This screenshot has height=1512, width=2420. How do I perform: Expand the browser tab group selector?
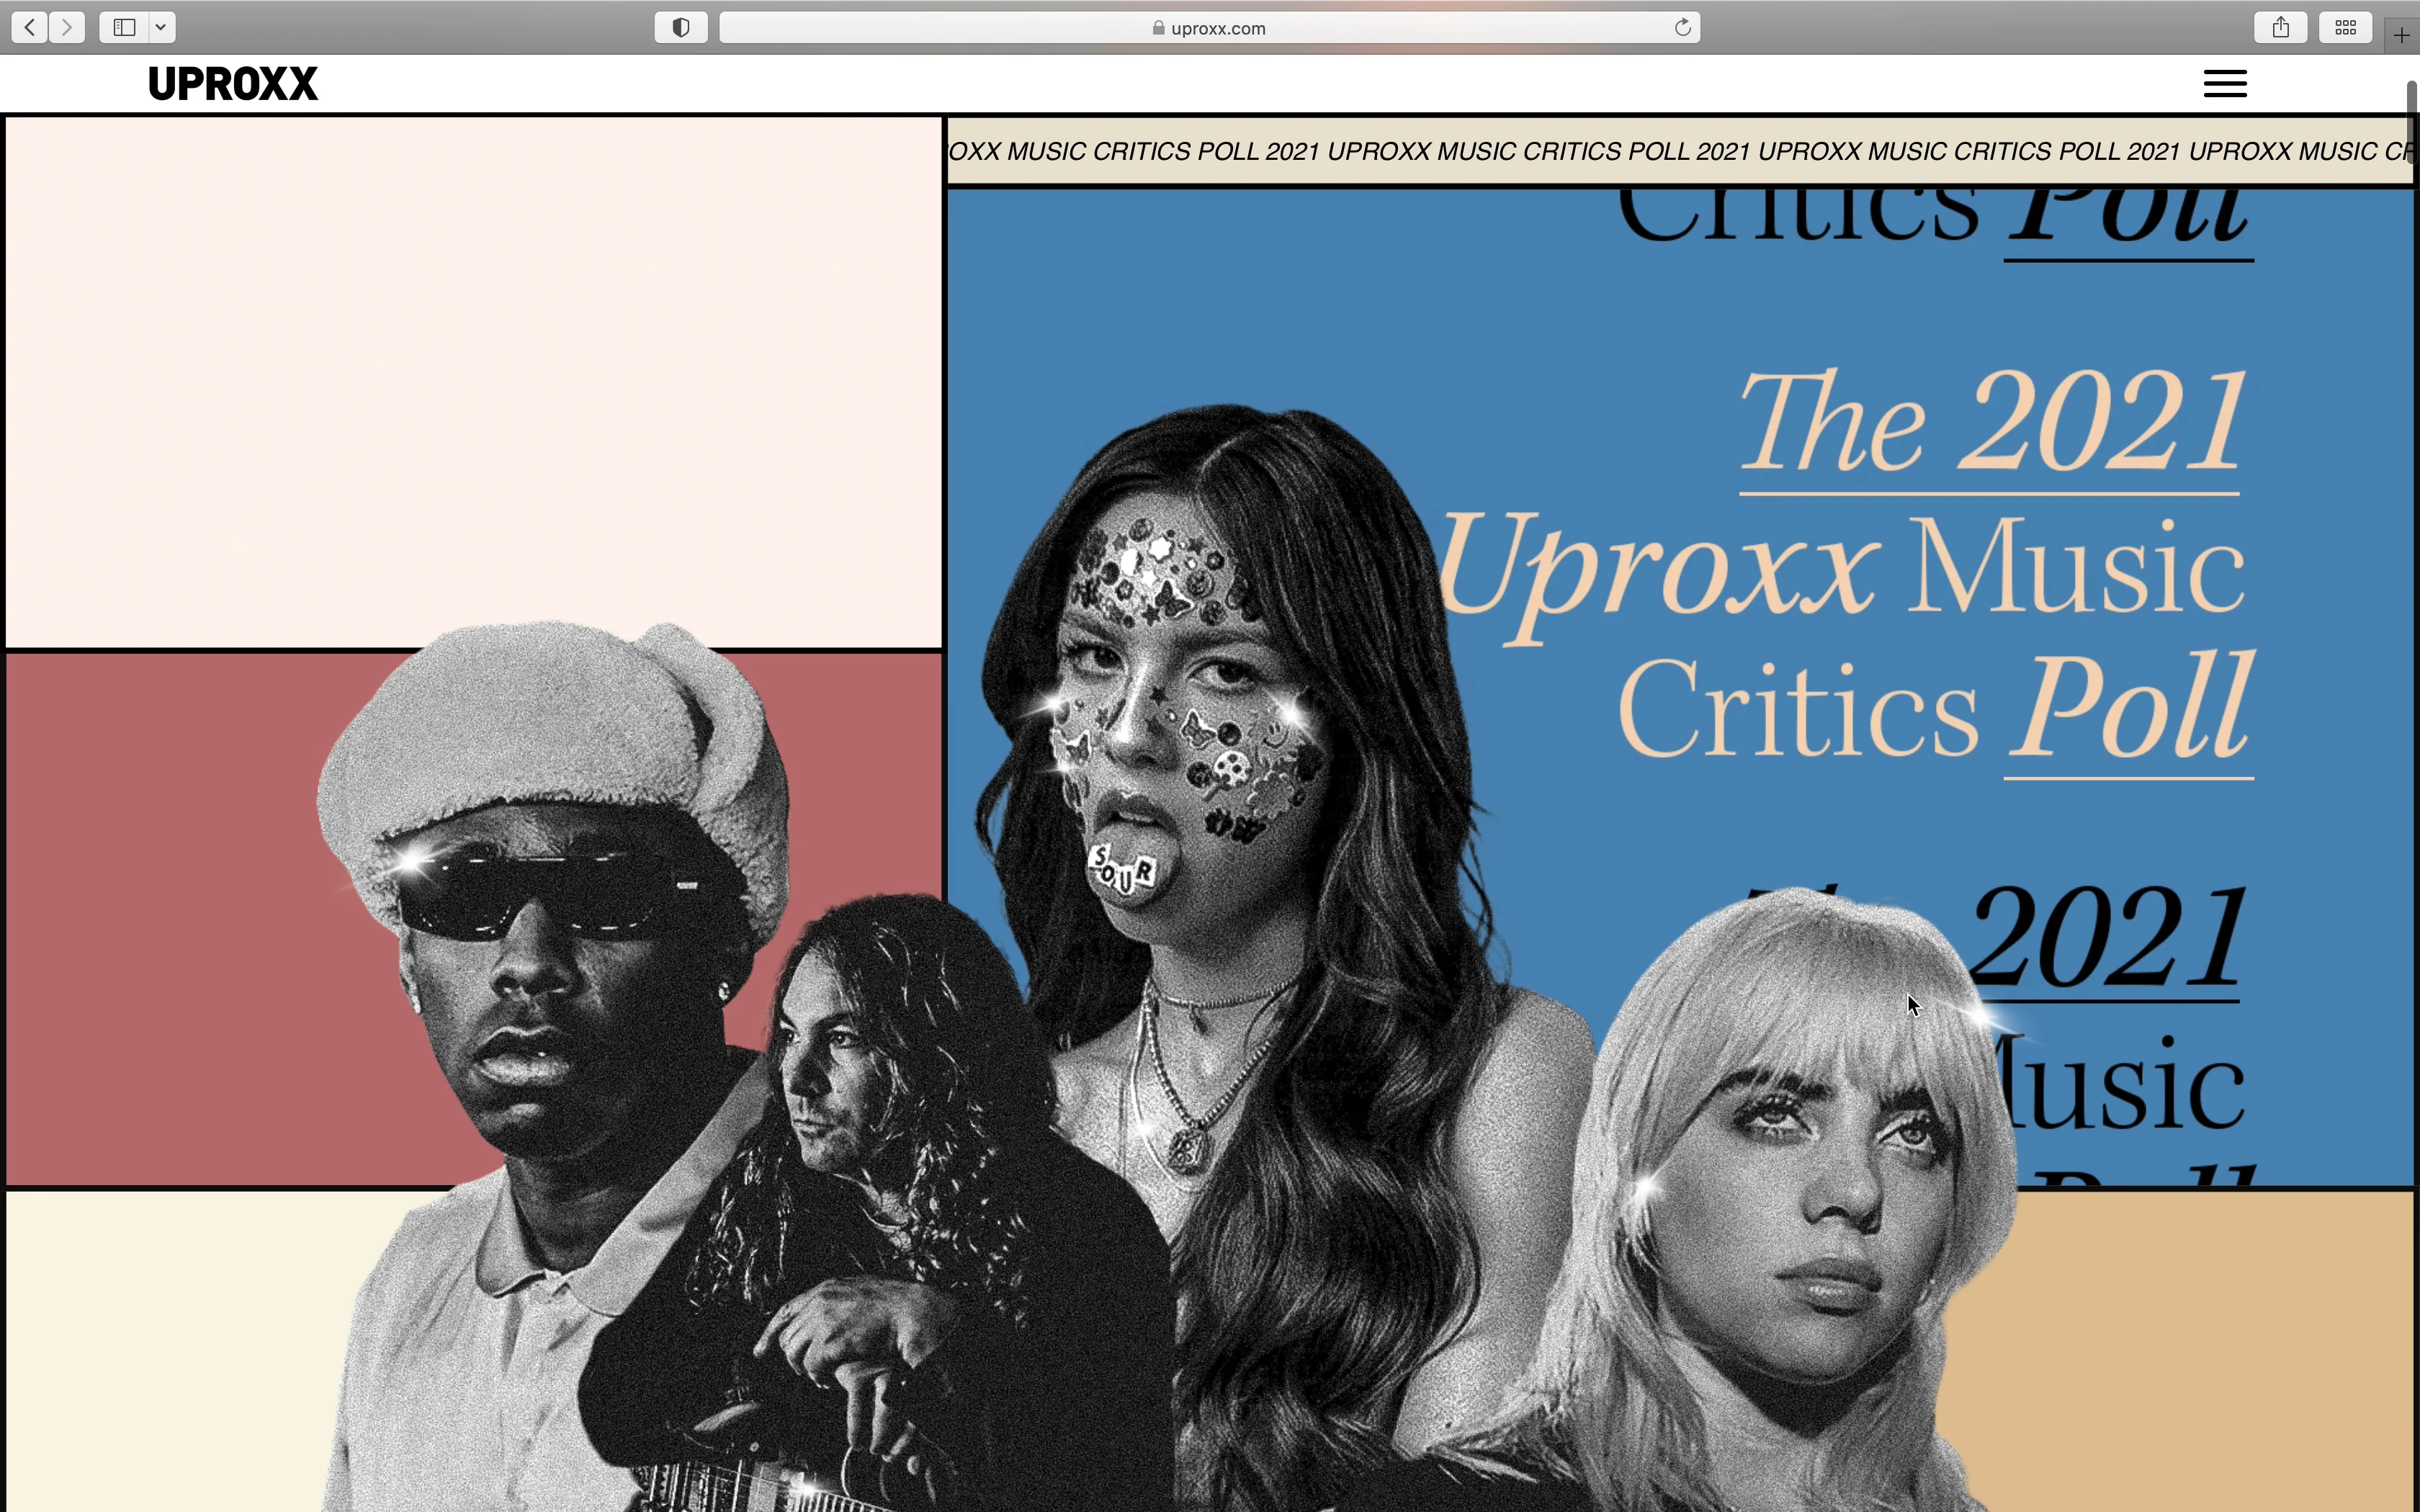(160, 27)
